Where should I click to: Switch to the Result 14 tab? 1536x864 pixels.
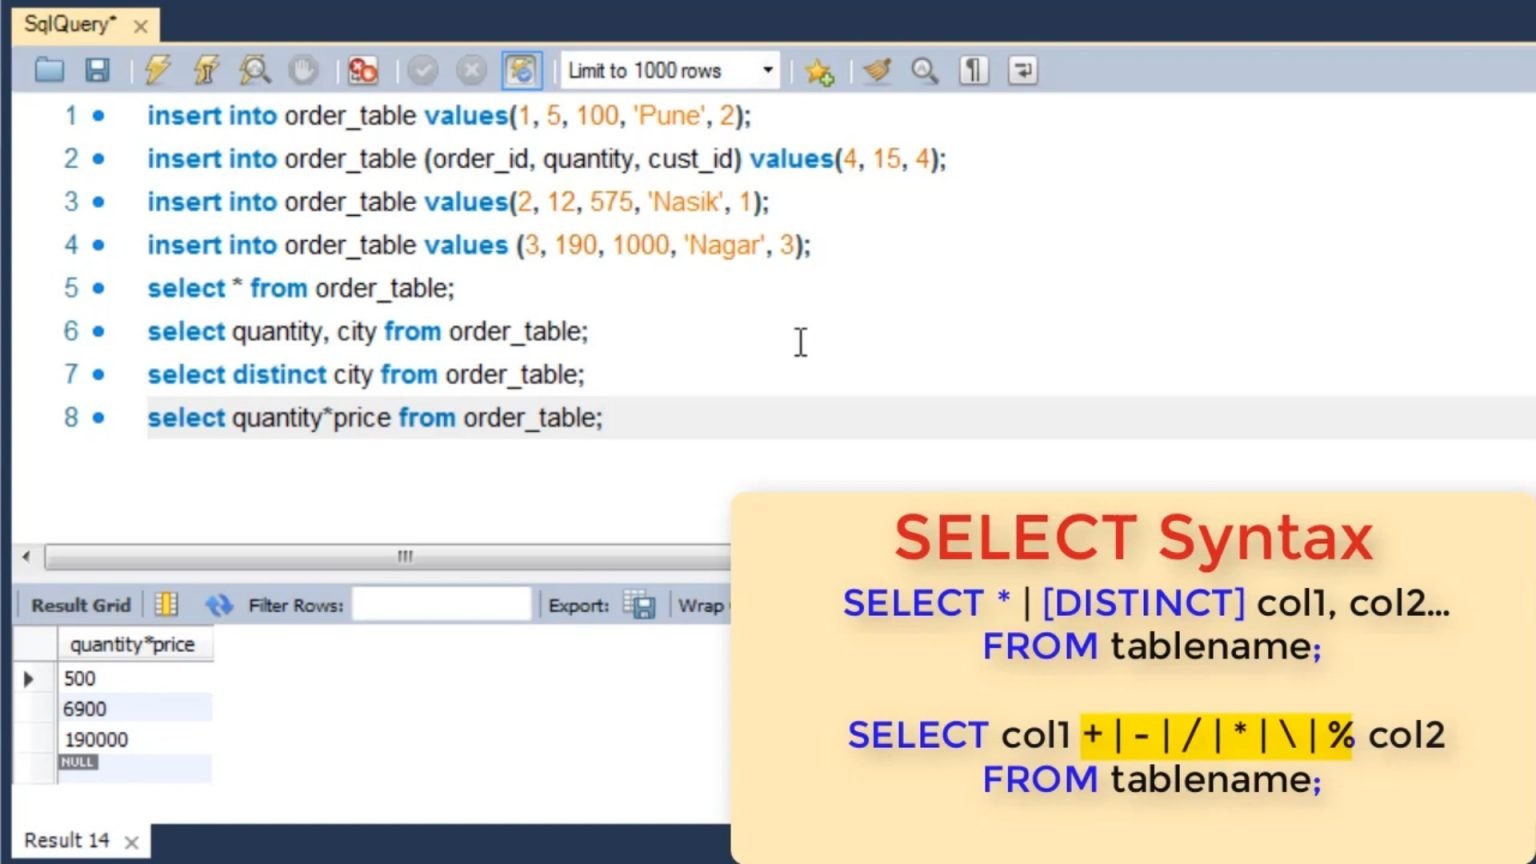[x=65, y=840]
